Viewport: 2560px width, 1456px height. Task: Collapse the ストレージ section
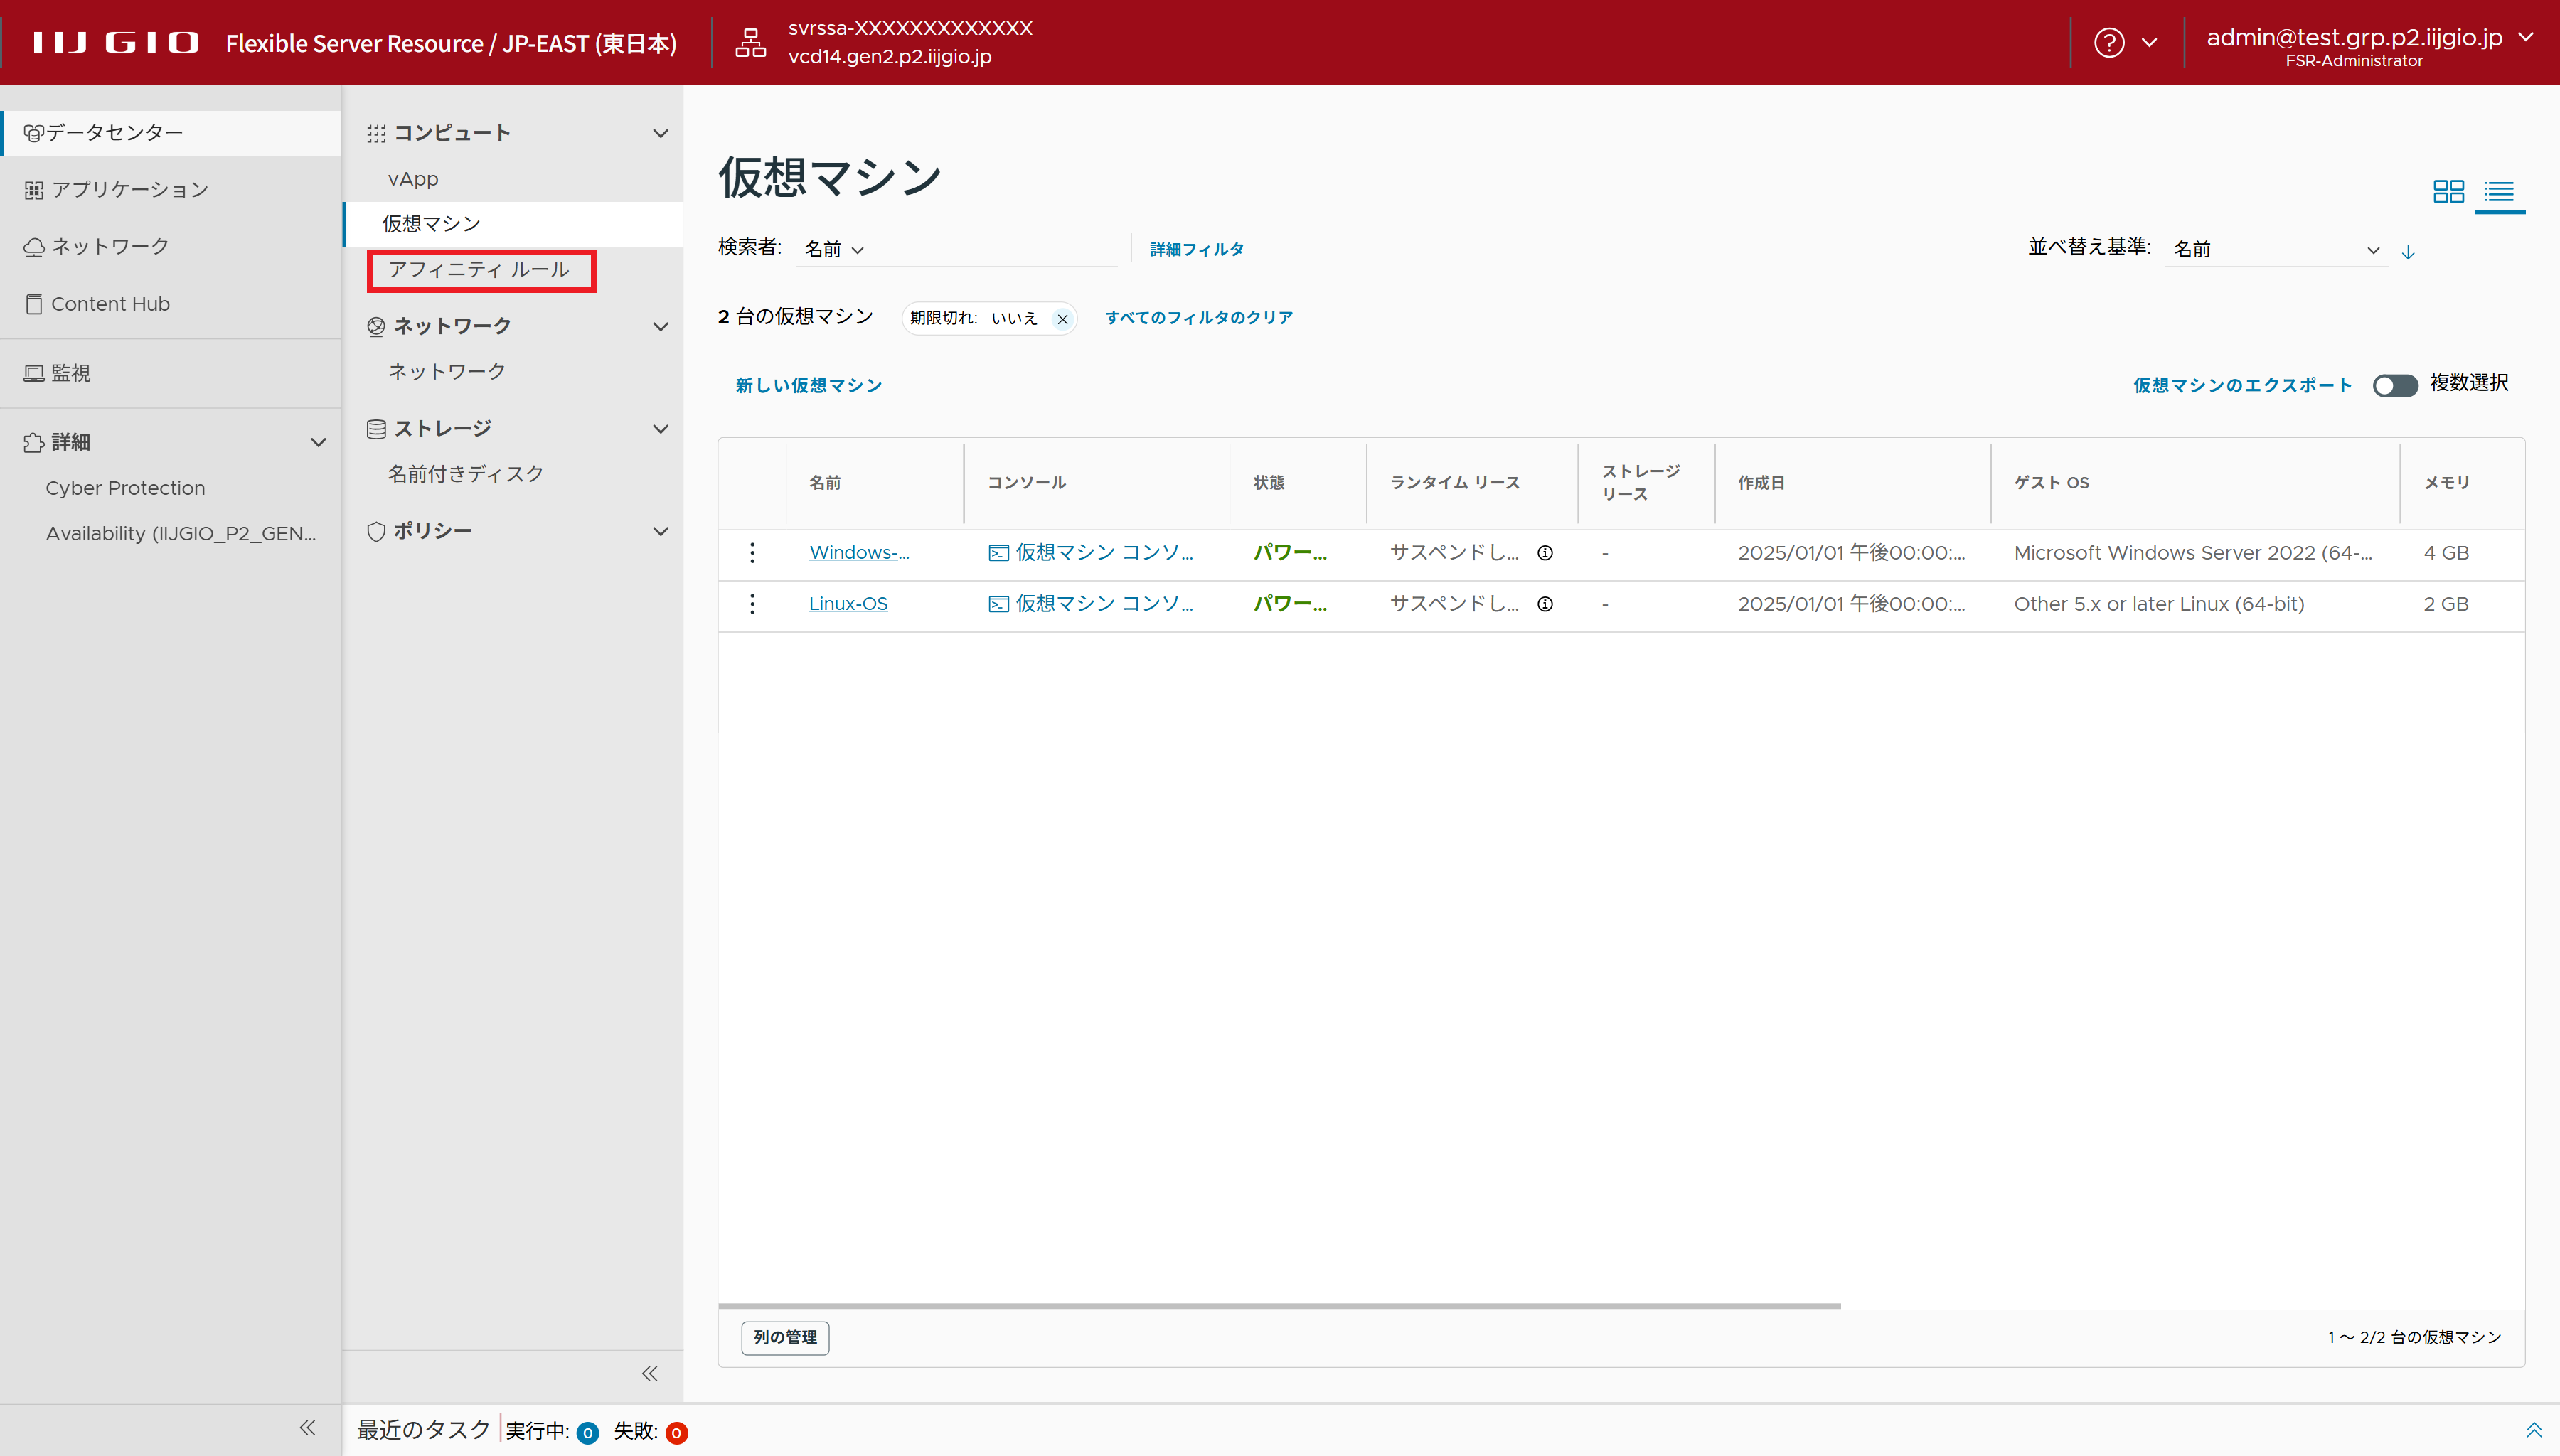[660, 429]
